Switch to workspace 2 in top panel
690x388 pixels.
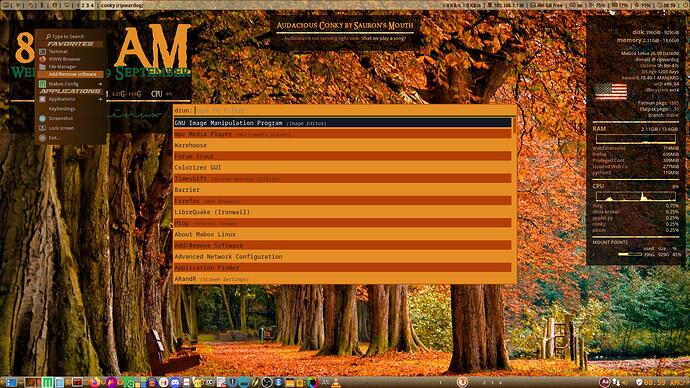point(83,5)
